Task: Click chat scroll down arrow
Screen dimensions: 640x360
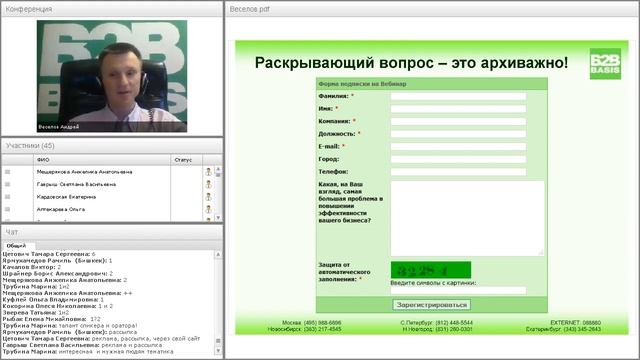Action: point(218,350)
